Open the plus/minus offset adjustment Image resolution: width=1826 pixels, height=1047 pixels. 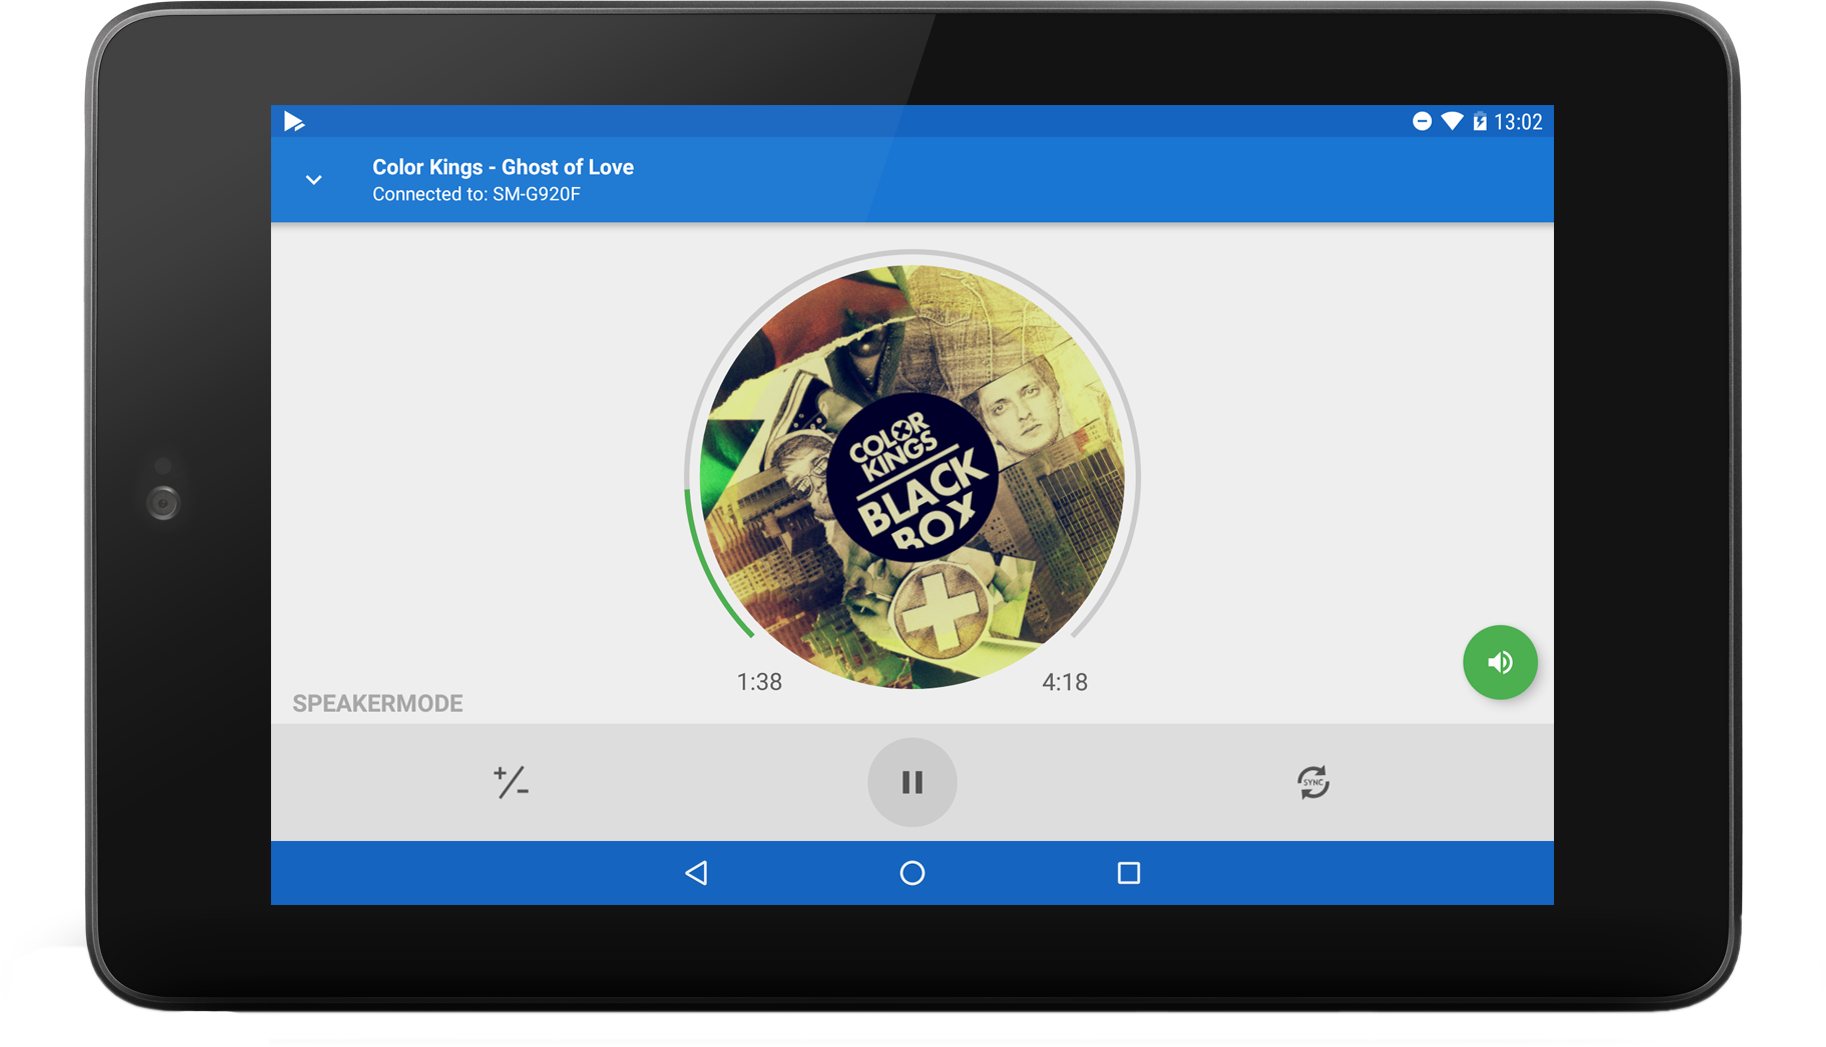tap(511, 782)
